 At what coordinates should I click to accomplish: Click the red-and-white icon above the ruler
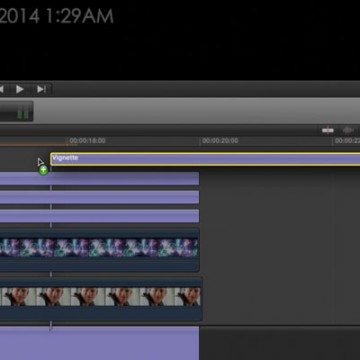click(x=328, y=130)
